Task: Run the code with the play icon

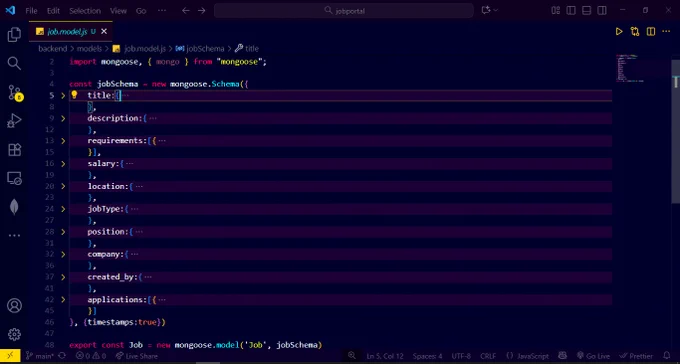Action: 619,31
